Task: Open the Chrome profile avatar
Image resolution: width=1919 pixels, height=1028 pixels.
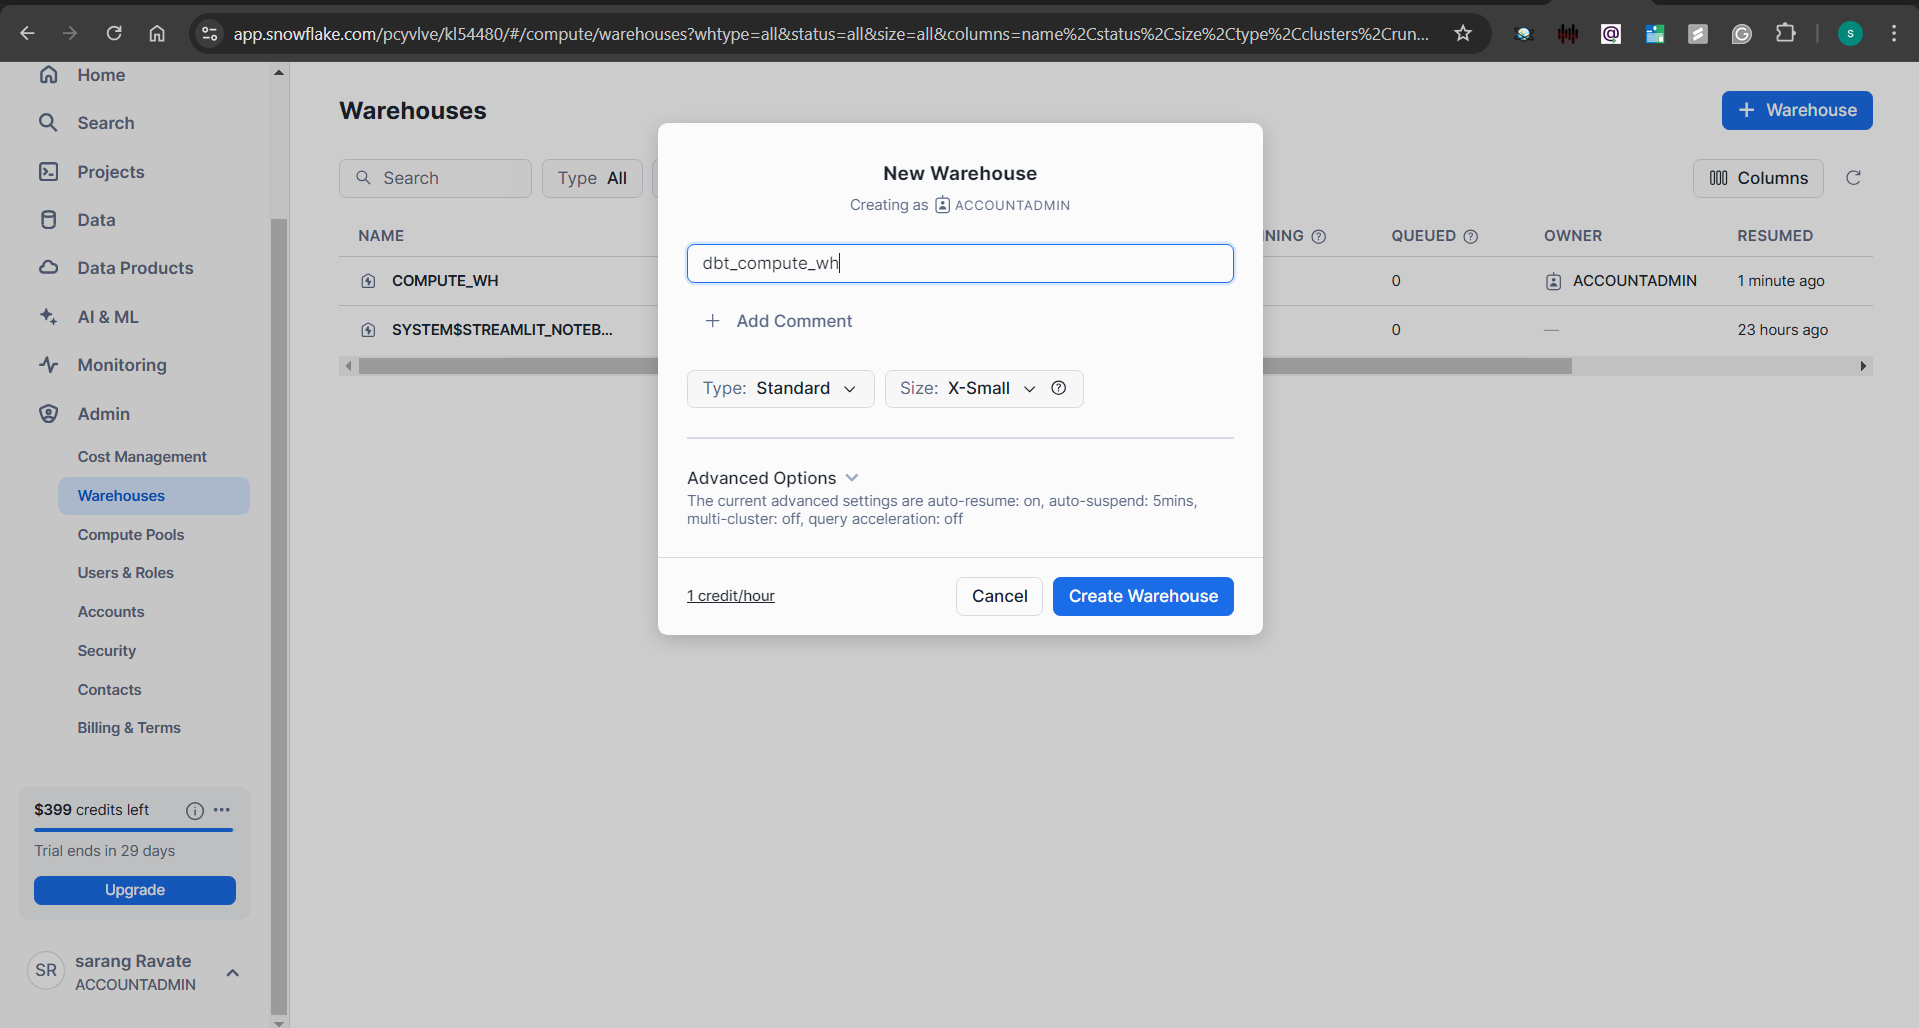Action: pyautogui.click(x=1850, y=33)
